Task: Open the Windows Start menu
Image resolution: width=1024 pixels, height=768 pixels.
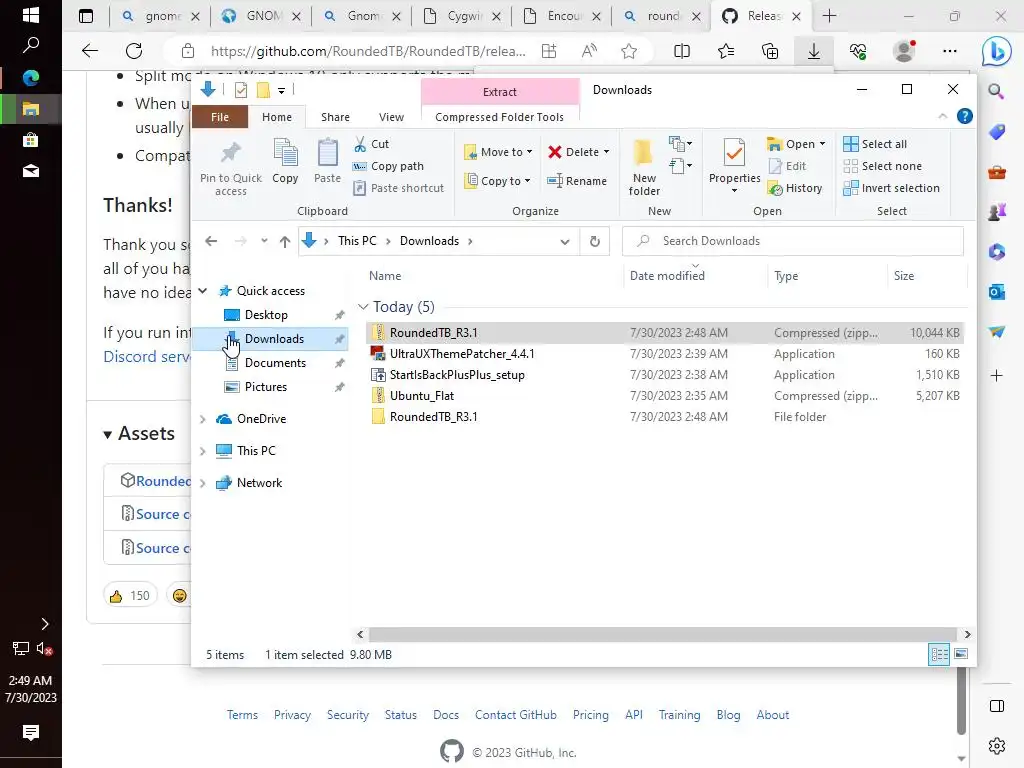Action: (31, 15)
